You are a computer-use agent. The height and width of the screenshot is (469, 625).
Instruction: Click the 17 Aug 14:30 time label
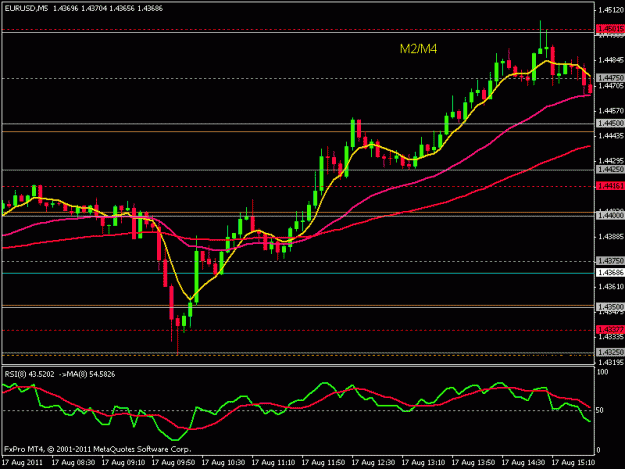[x=523, y=463]
